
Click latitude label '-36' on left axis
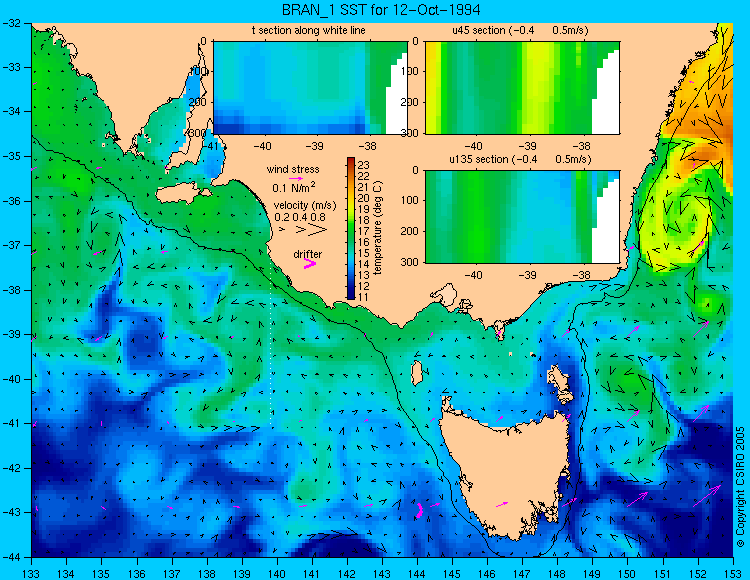point(11,201)
